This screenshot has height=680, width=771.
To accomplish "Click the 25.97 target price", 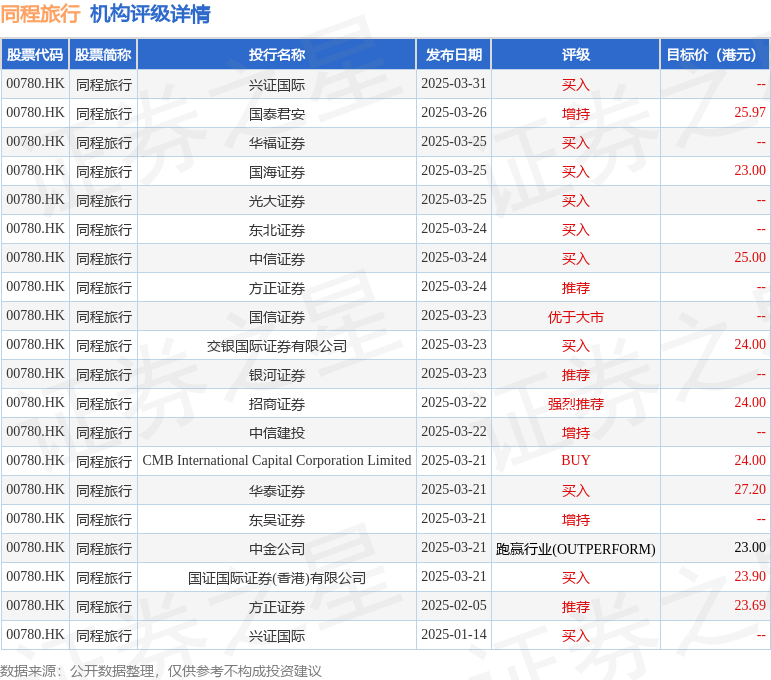I will click(750, 113).
